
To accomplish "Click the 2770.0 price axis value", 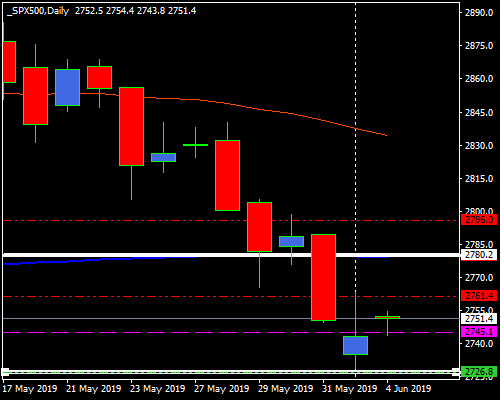I will 479,277.
